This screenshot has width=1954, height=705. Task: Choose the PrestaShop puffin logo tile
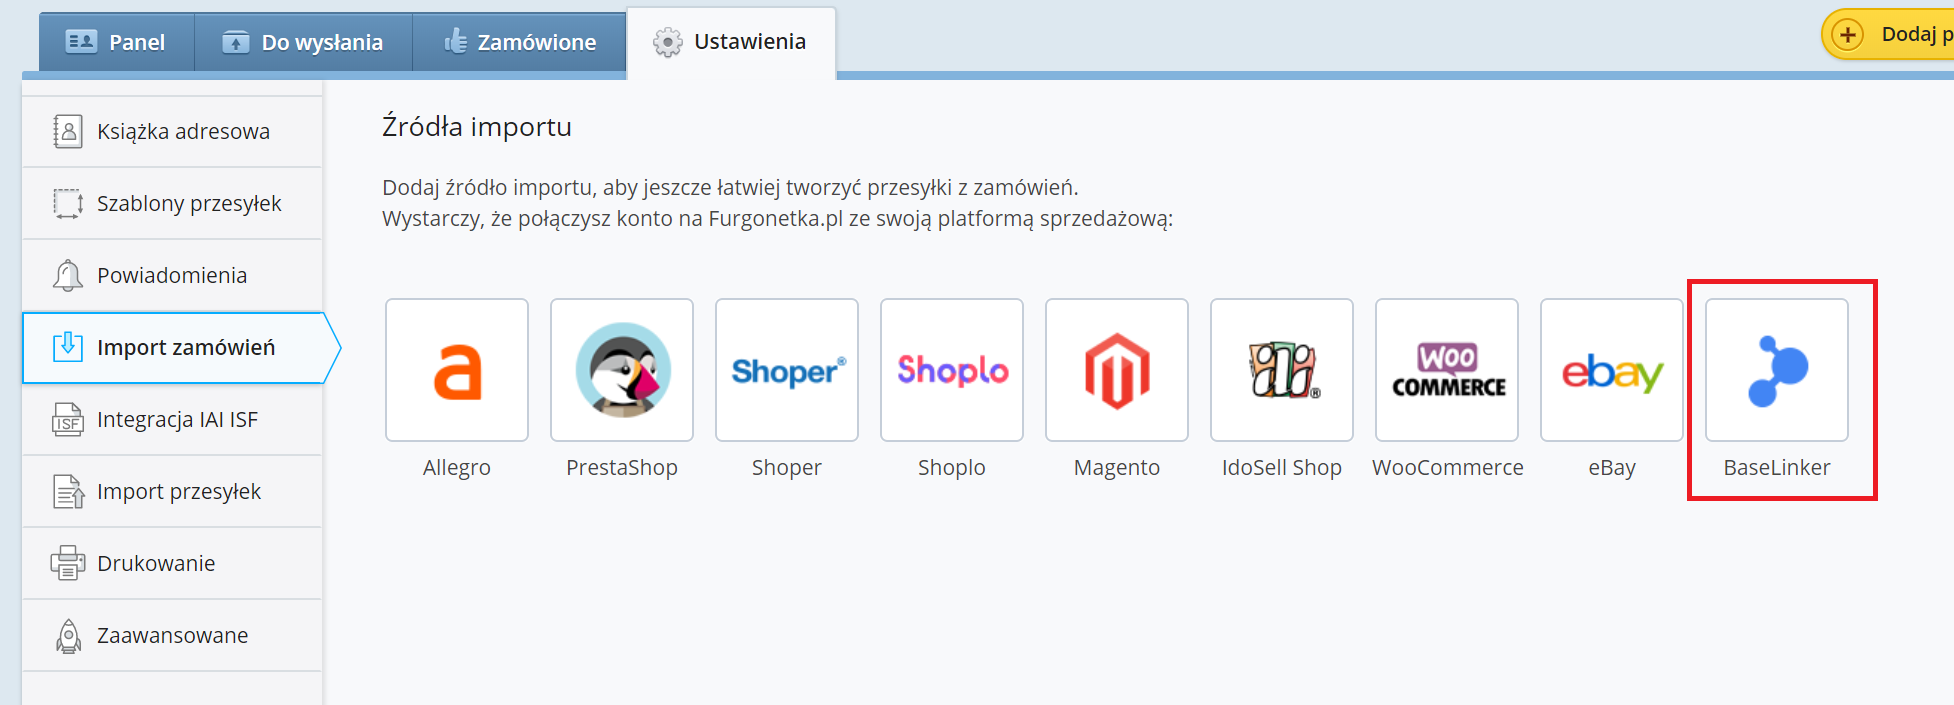622,370
